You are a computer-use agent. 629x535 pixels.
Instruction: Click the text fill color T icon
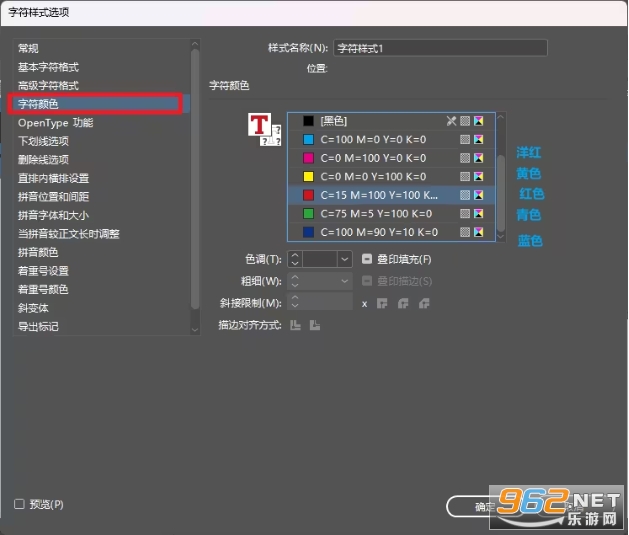click(x=259, y=125)
